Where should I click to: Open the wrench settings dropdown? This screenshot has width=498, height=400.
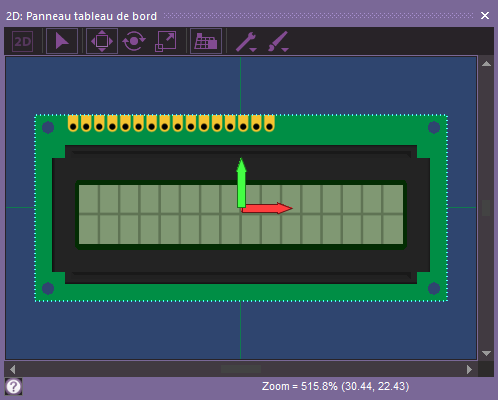coord(246,42)
